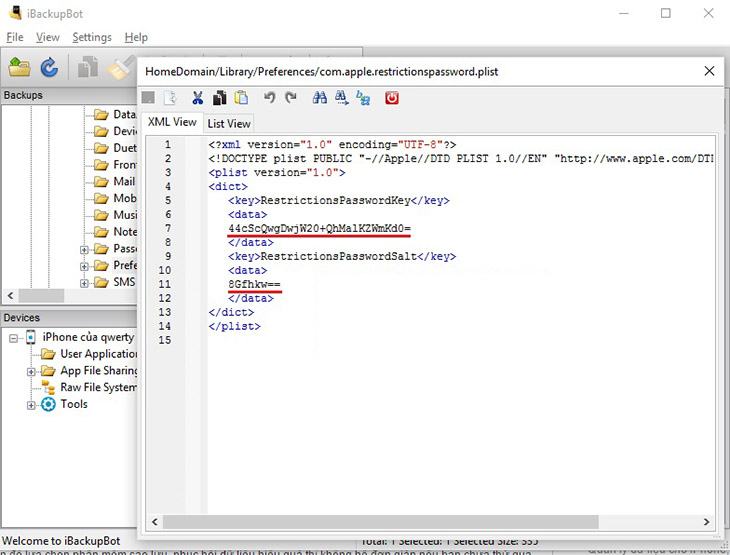Expand the Prefe folder node
Image resolution: width=730 pixels, height=555 pixels.
[x=84, y=266]
